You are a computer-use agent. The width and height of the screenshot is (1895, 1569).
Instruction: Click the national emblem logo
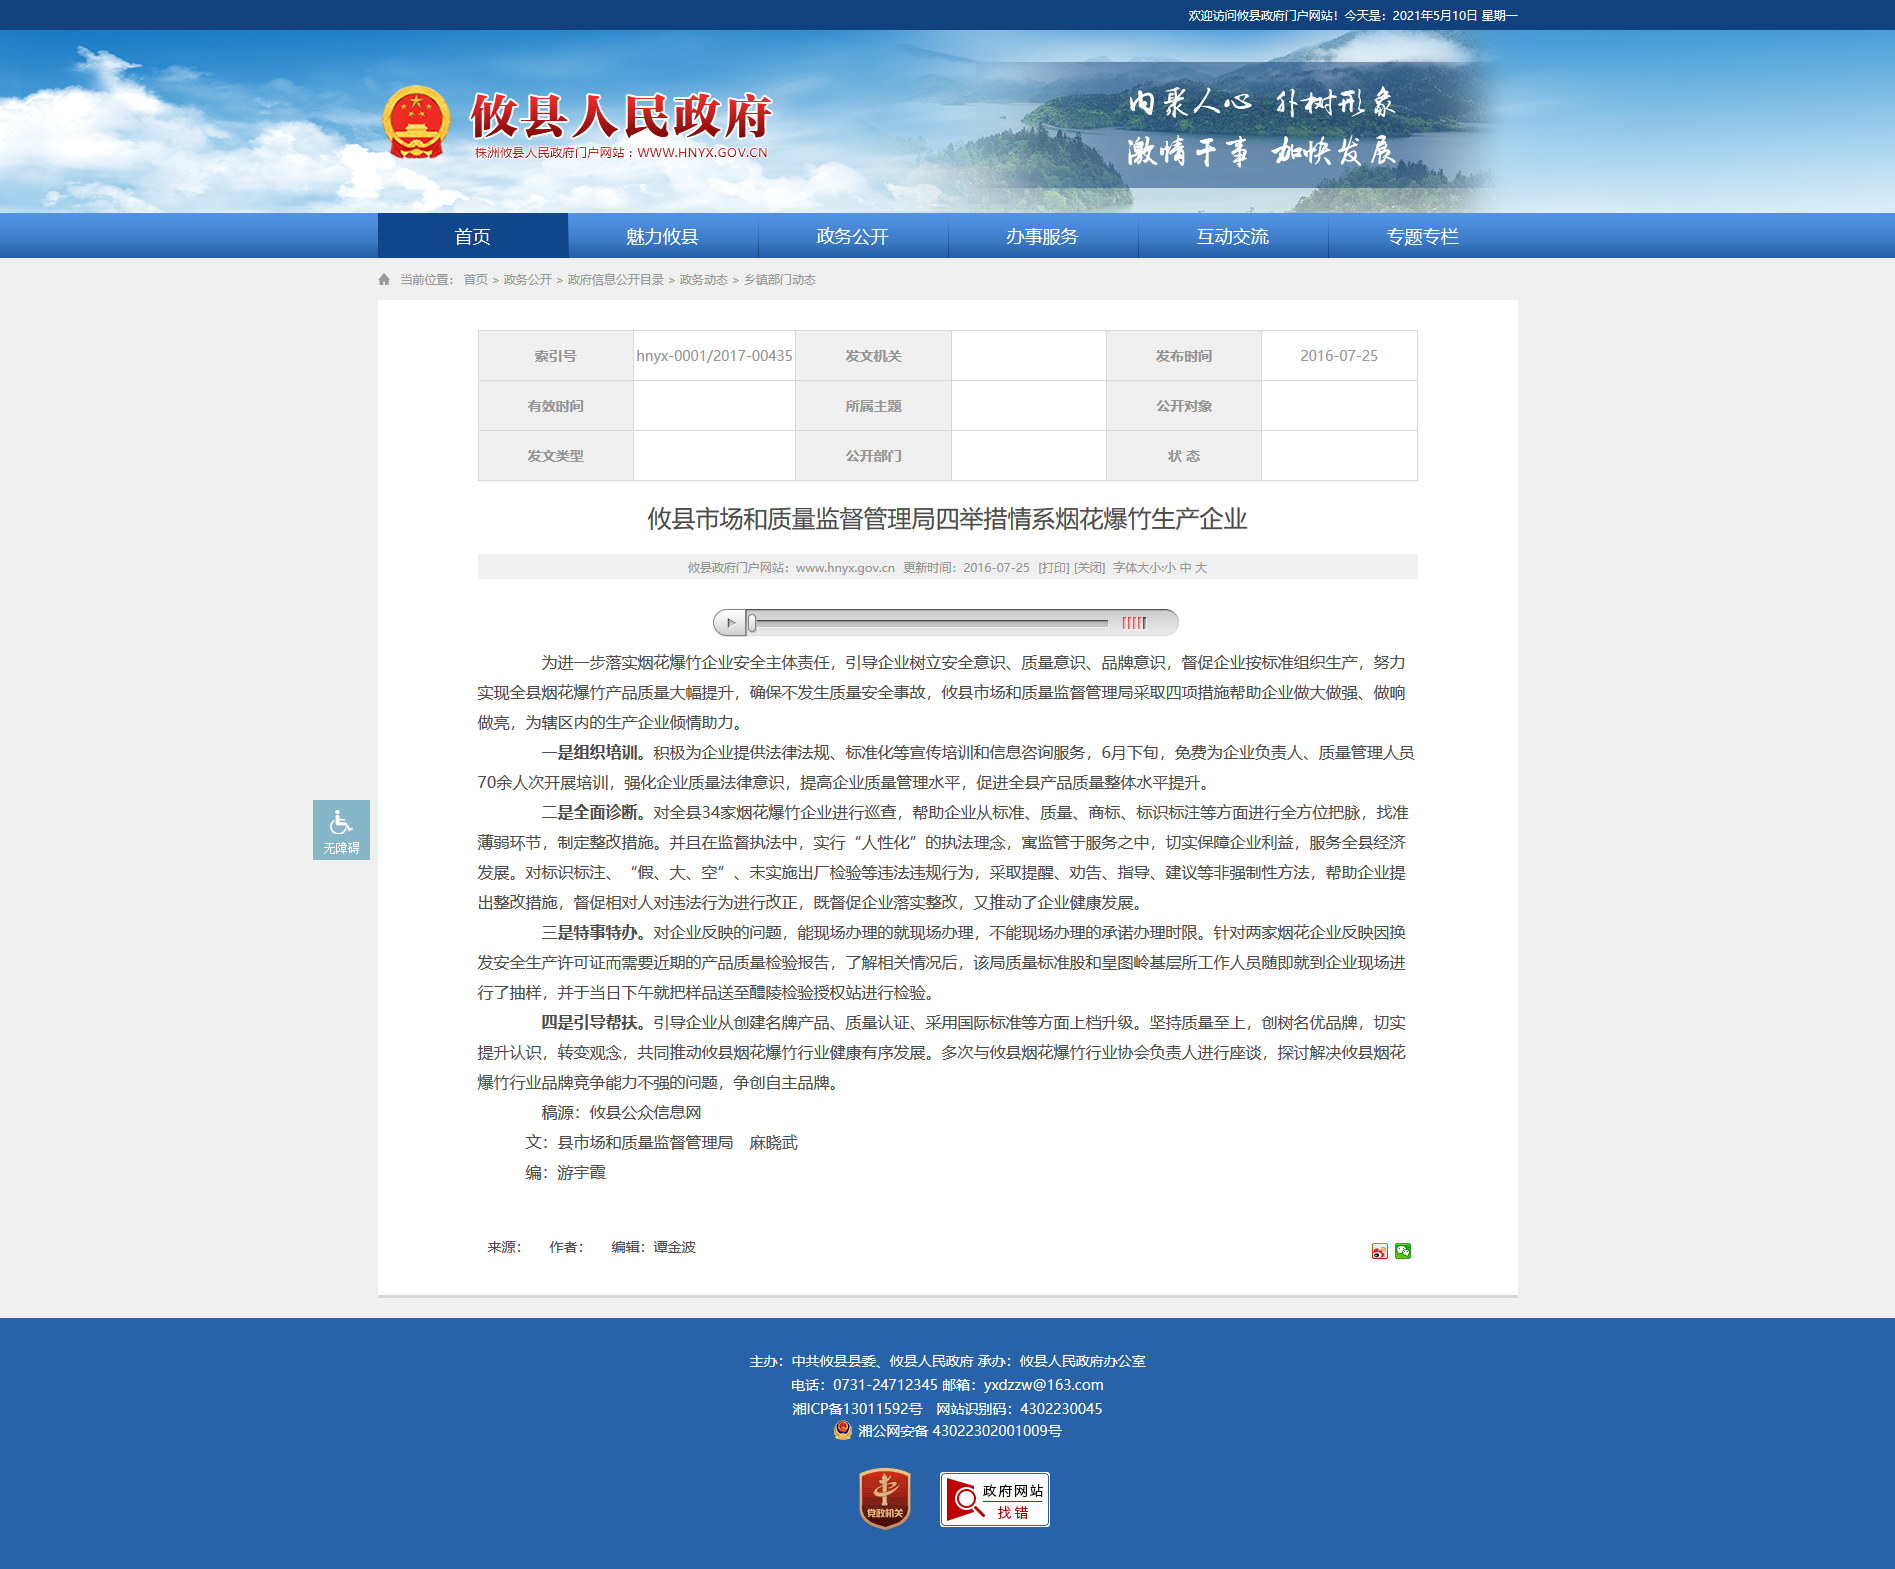pyautogui.click(x=416, y=123)
